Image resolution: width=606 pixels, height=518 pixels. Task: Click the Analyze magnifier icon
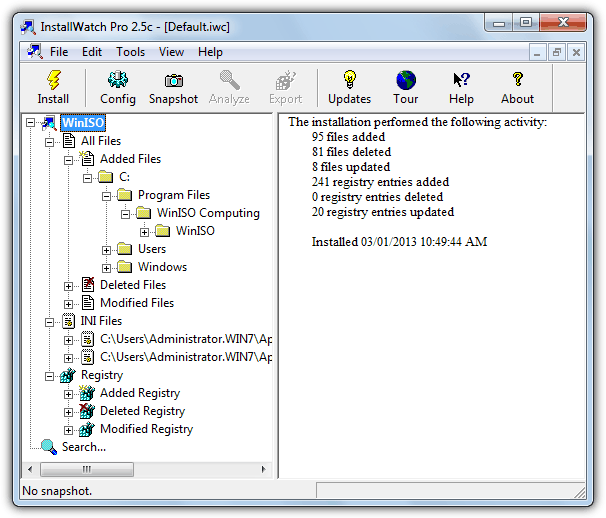click(230, 80)
